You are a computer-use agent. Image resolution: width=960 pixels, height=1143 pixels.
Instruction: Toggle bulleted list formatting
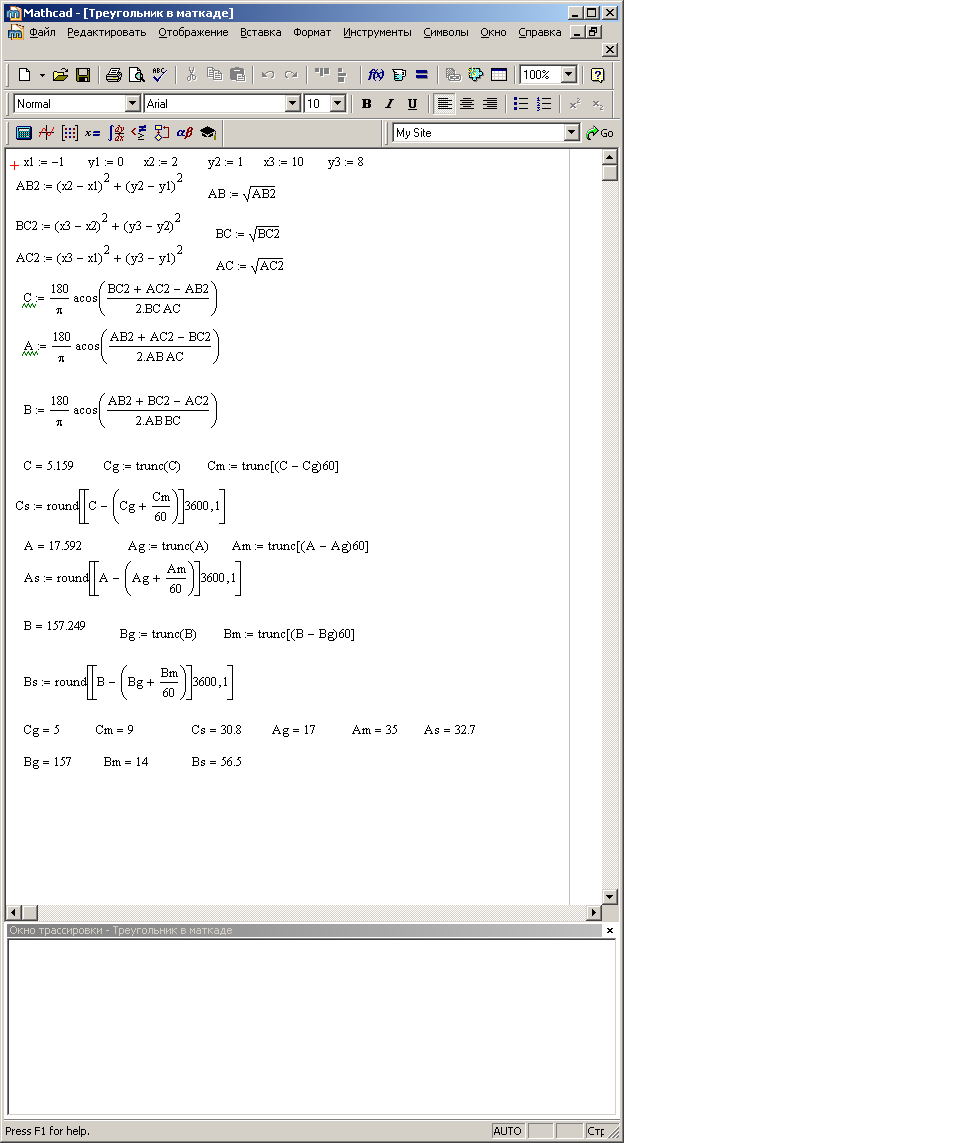521,104
